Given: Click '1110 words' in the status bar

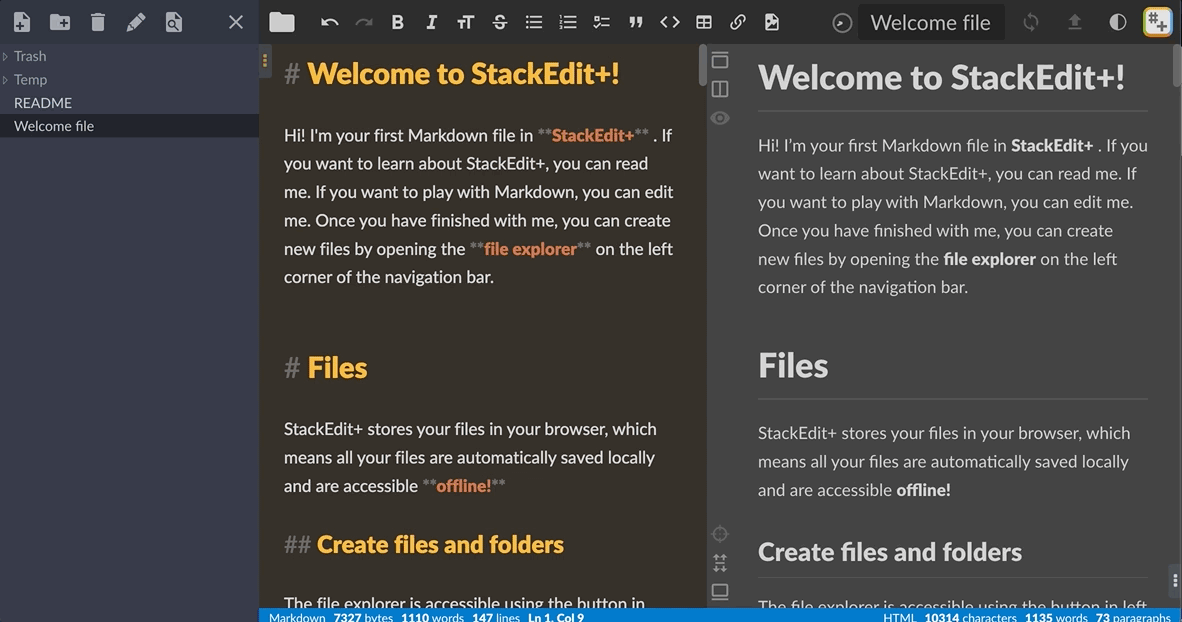Looking at the screenshot, I should [x=432, y=617].
